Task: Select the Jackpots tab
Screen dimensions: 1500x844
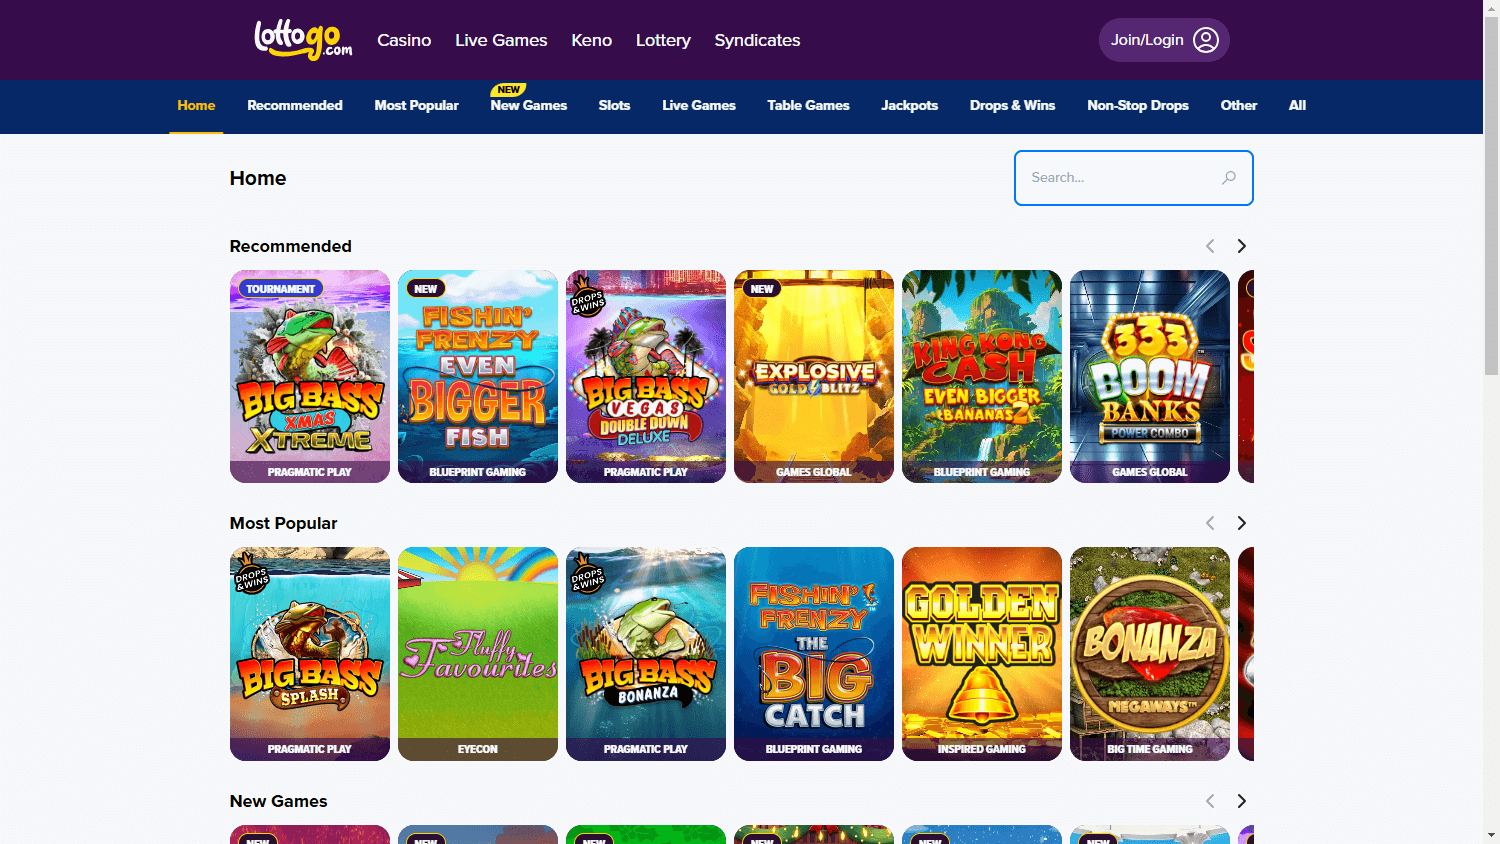Action: coord(910,105)
